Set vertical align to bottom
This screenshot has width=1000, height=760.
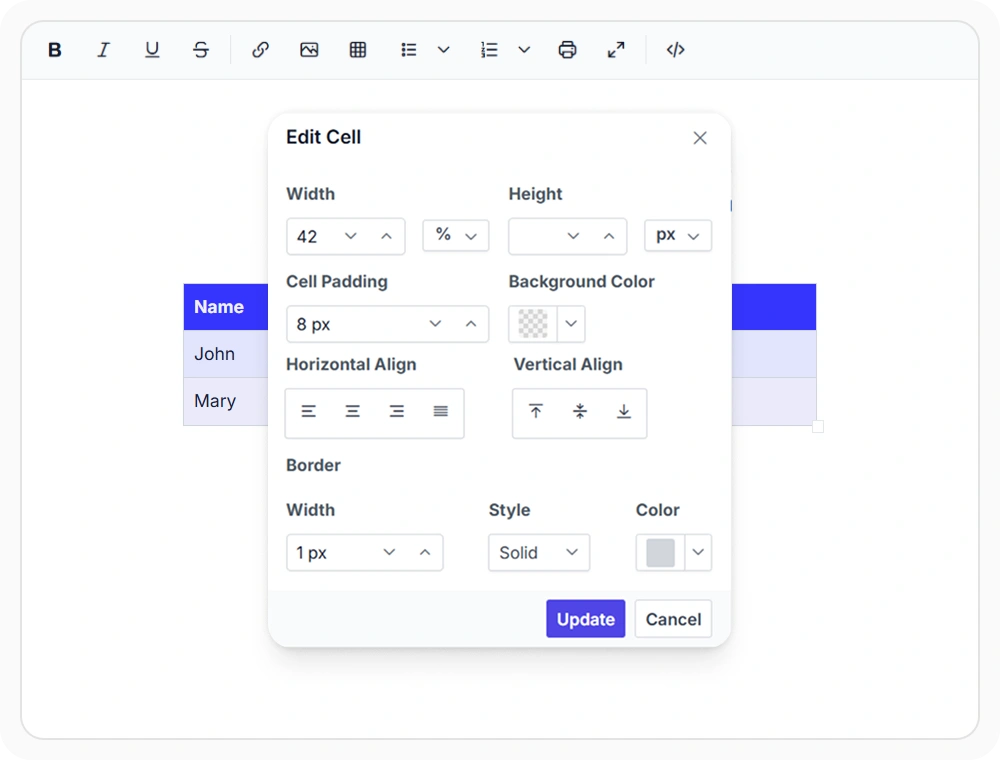(624, 412)
